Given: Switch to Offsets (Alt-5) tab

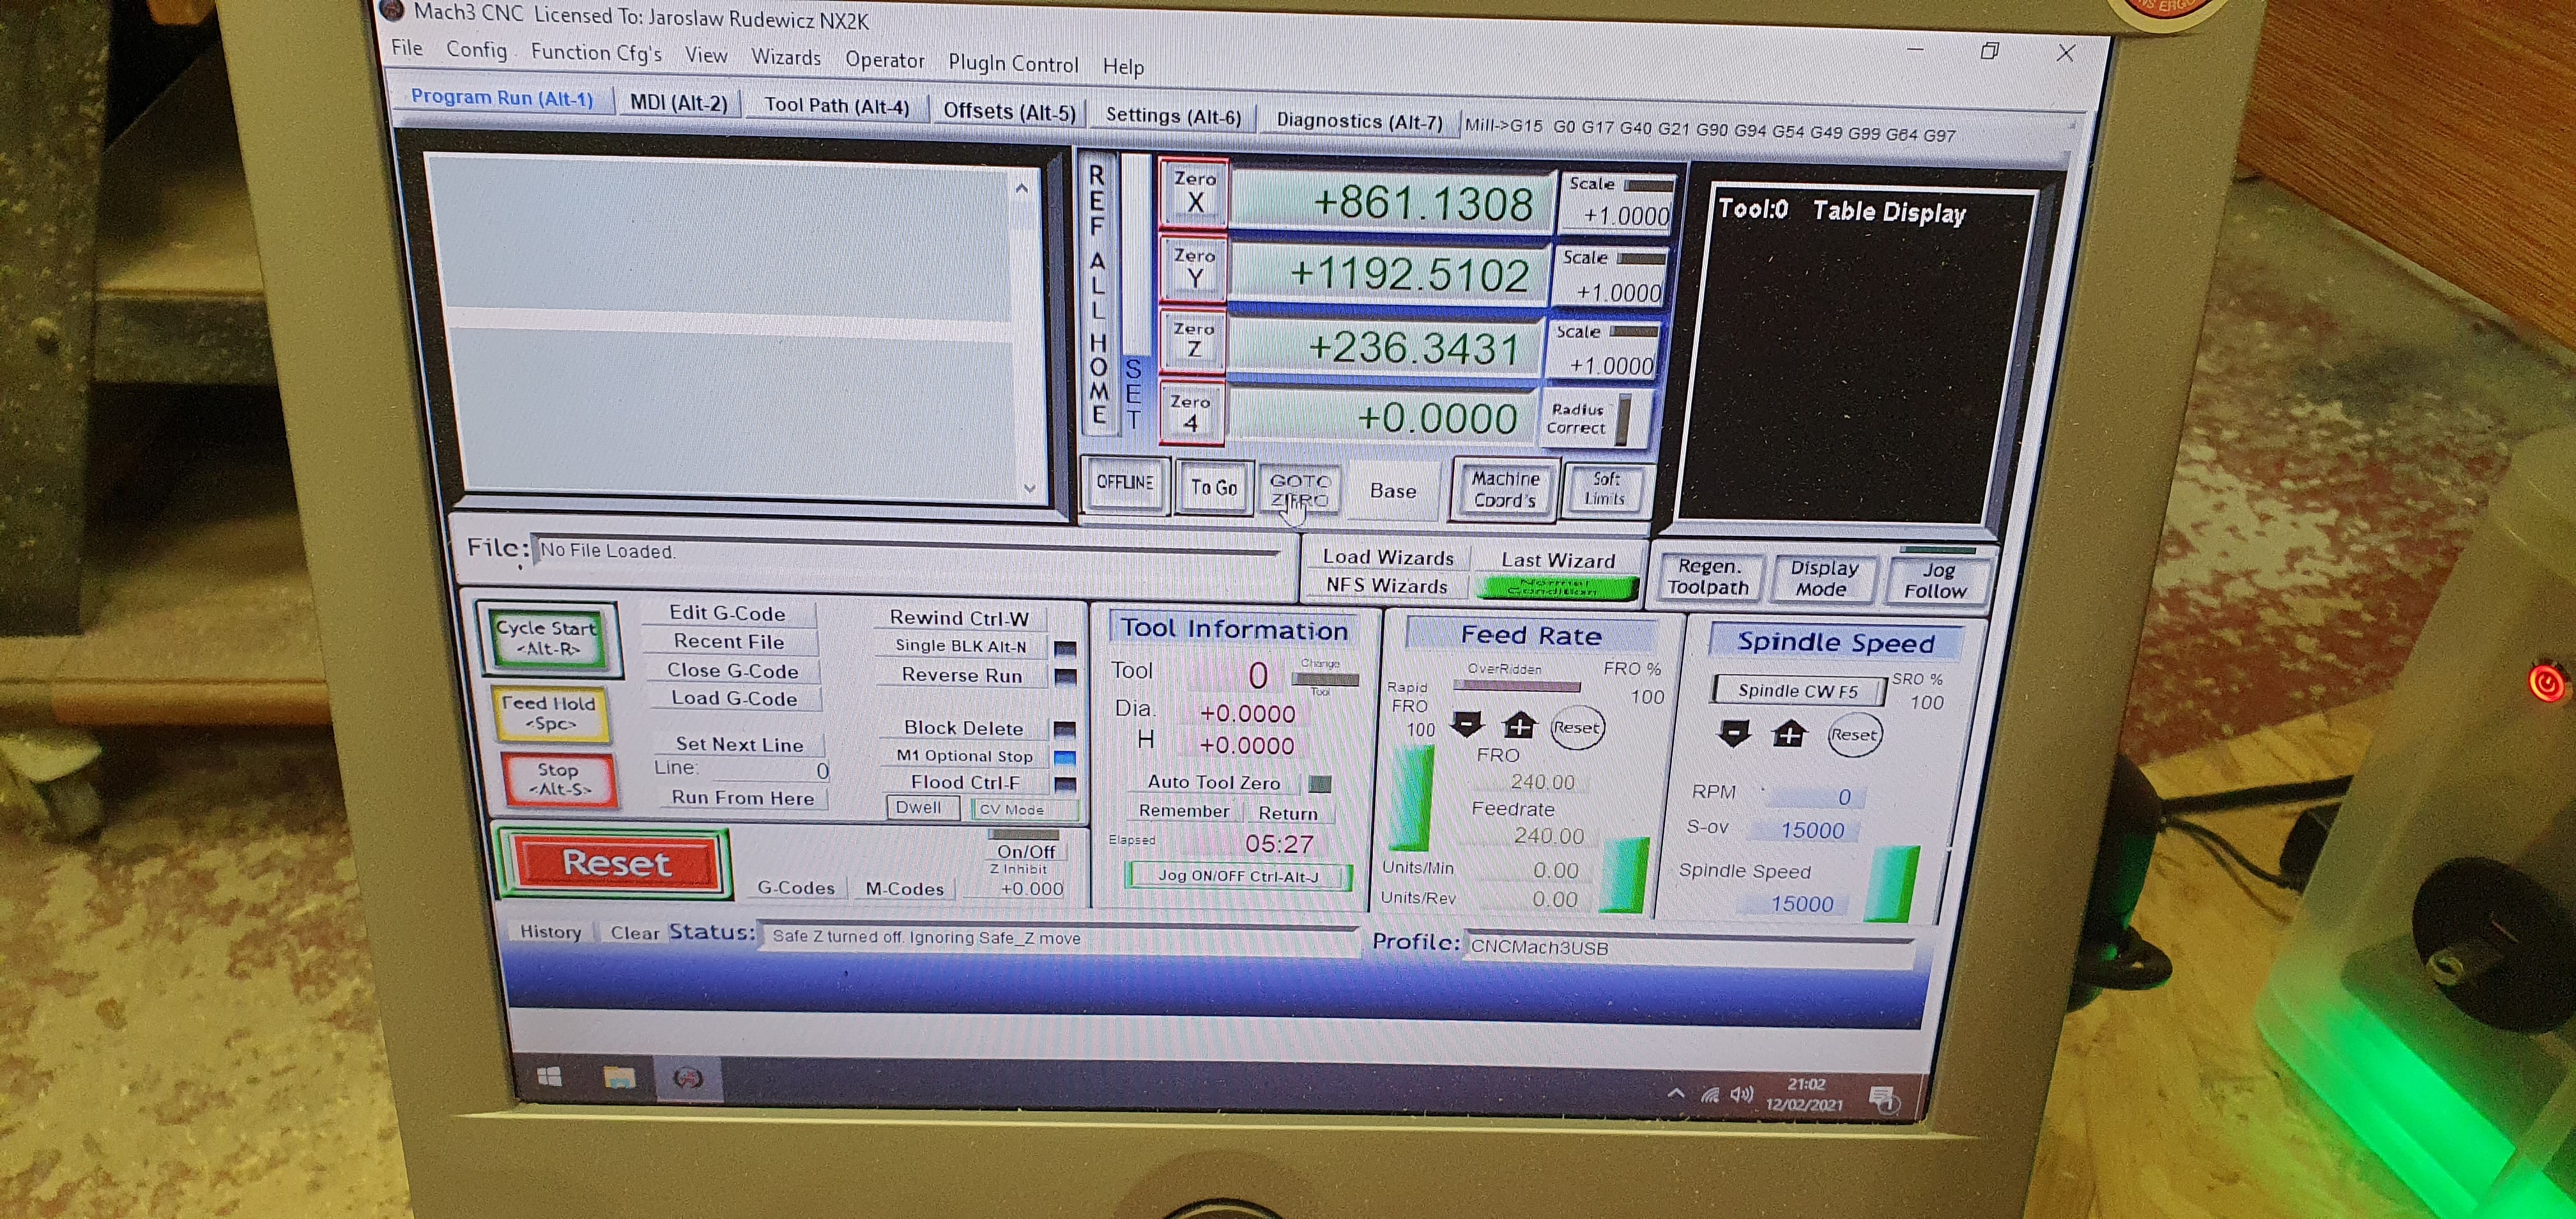Looking at the screenshot, I should coord(1009,111).
